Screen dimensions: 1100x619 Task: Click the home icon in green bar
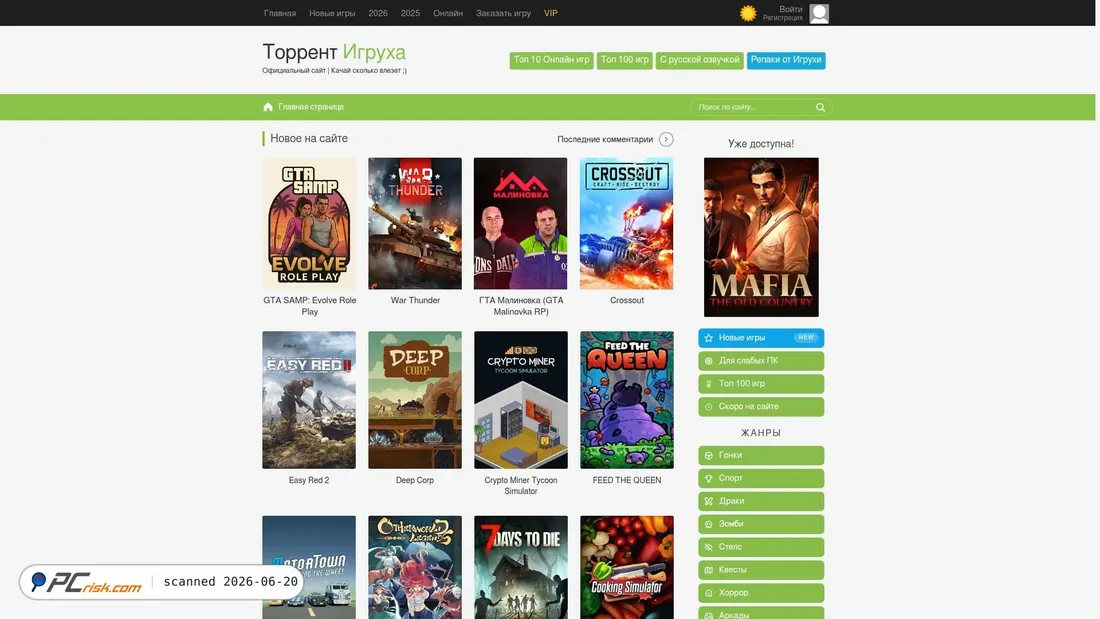point(268,107)
